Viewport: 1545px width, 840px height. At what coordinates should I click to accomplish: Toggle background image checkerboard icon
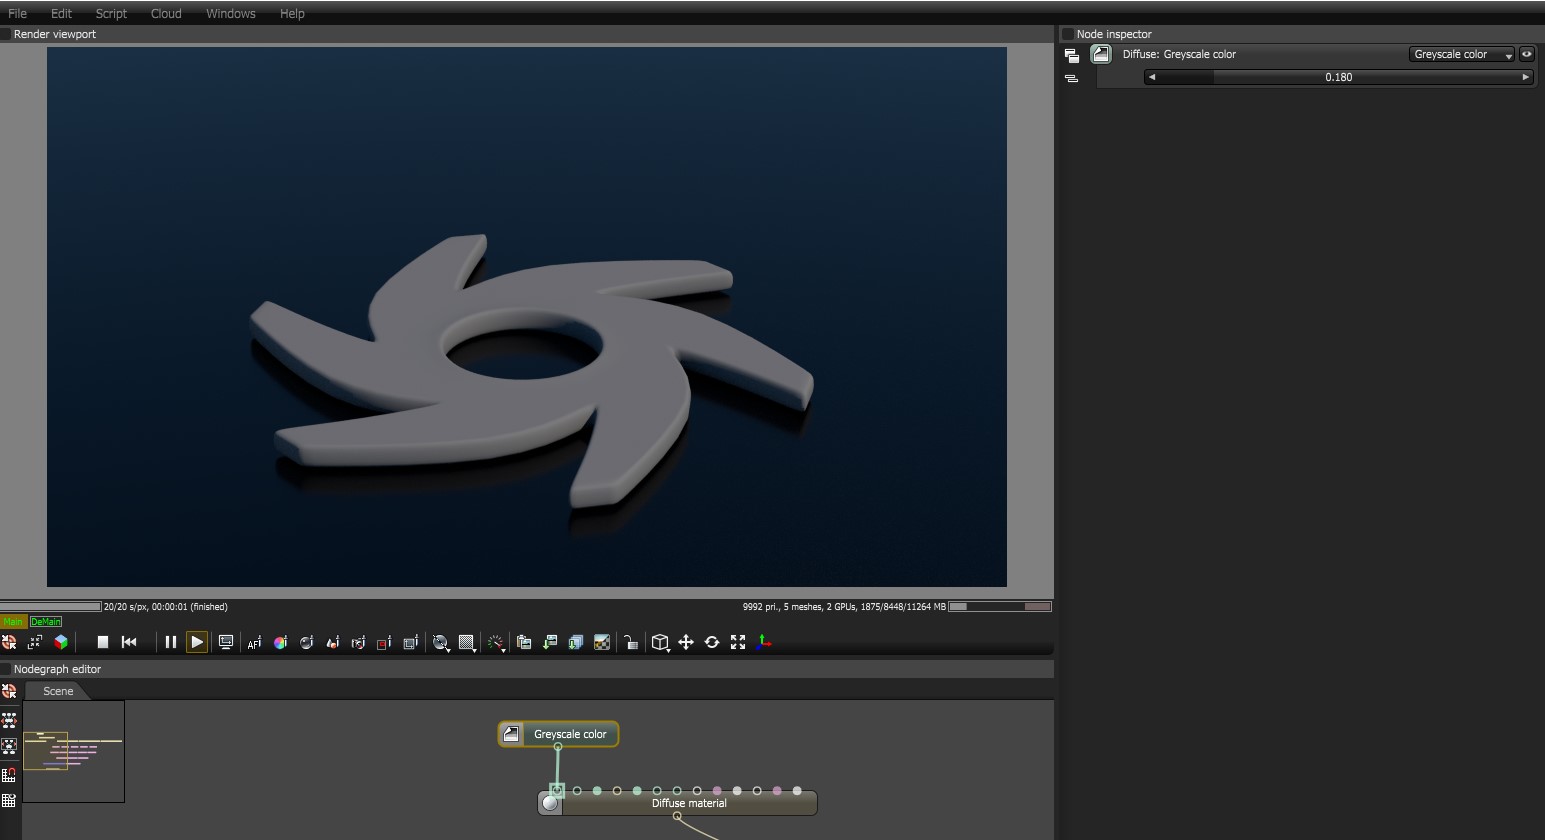pos(602,642)
